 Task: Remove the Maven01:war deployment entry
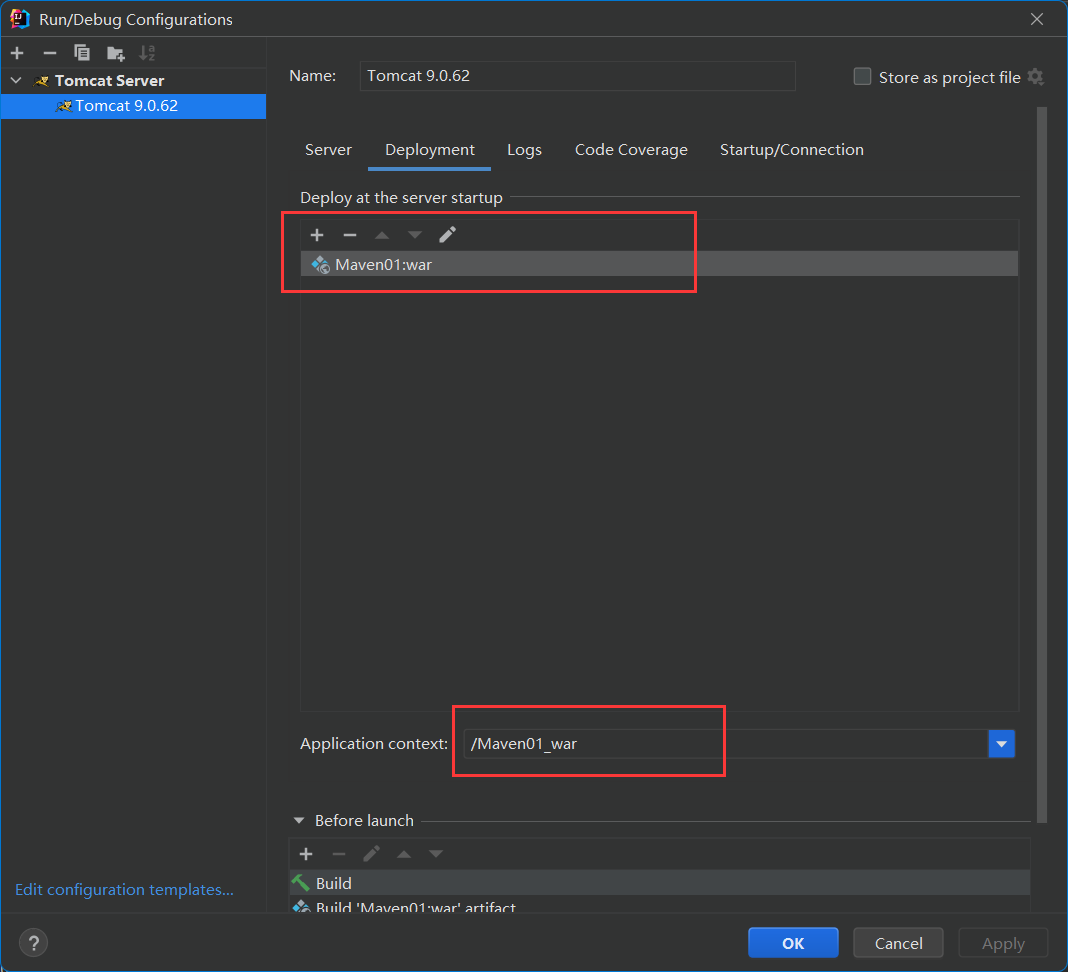point(349,235)
